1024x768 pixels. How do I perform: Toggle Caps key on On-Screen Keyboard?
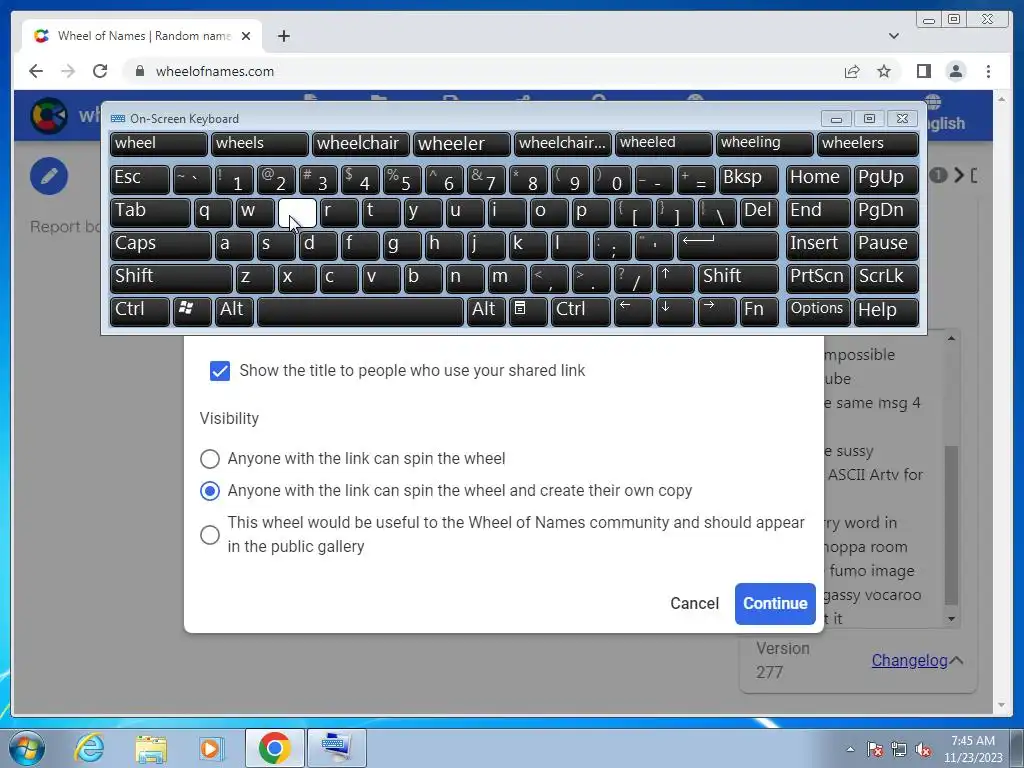coord(161,246)
